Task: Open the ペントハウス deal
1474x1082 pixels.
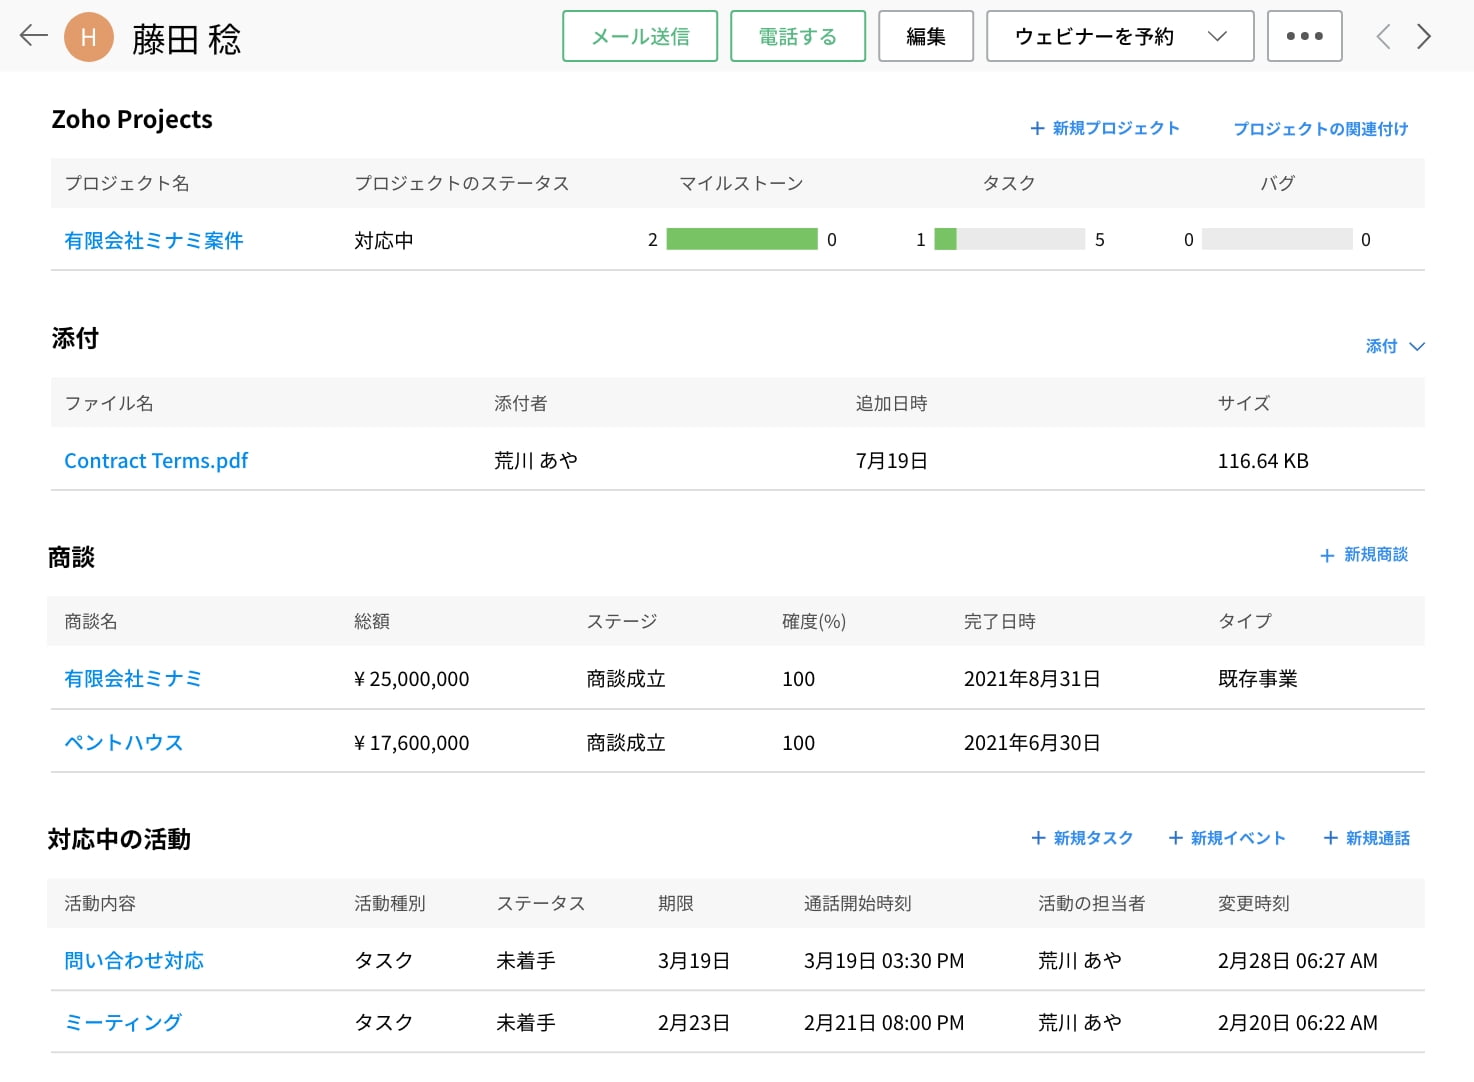Action: (x=124, y=742)
